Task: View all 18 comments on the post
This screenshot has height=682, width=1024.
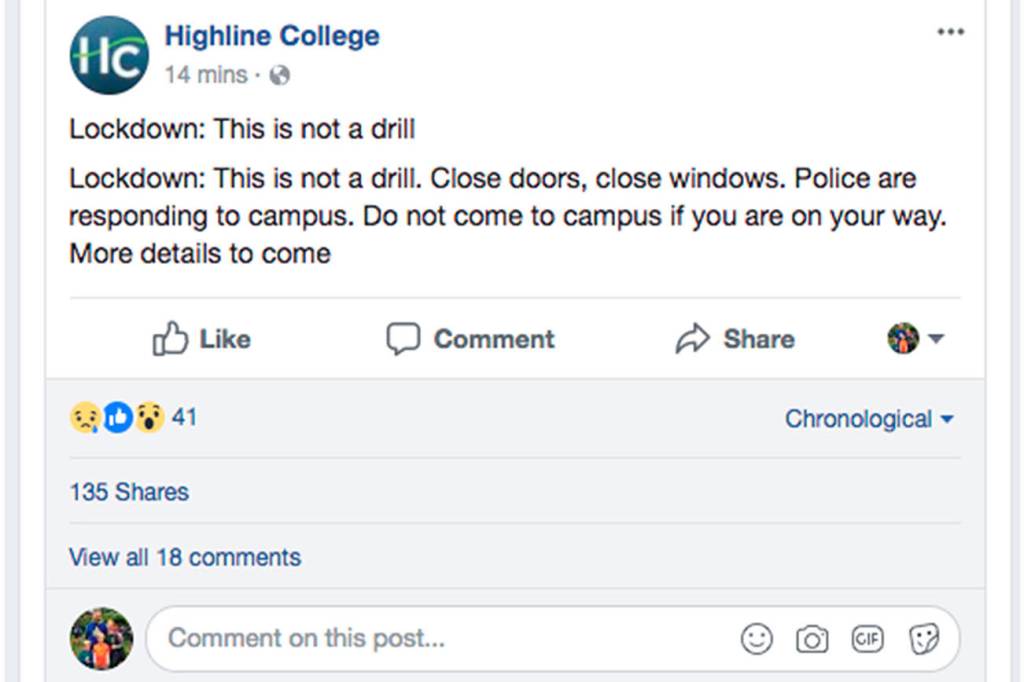Action: click(184, 557)
